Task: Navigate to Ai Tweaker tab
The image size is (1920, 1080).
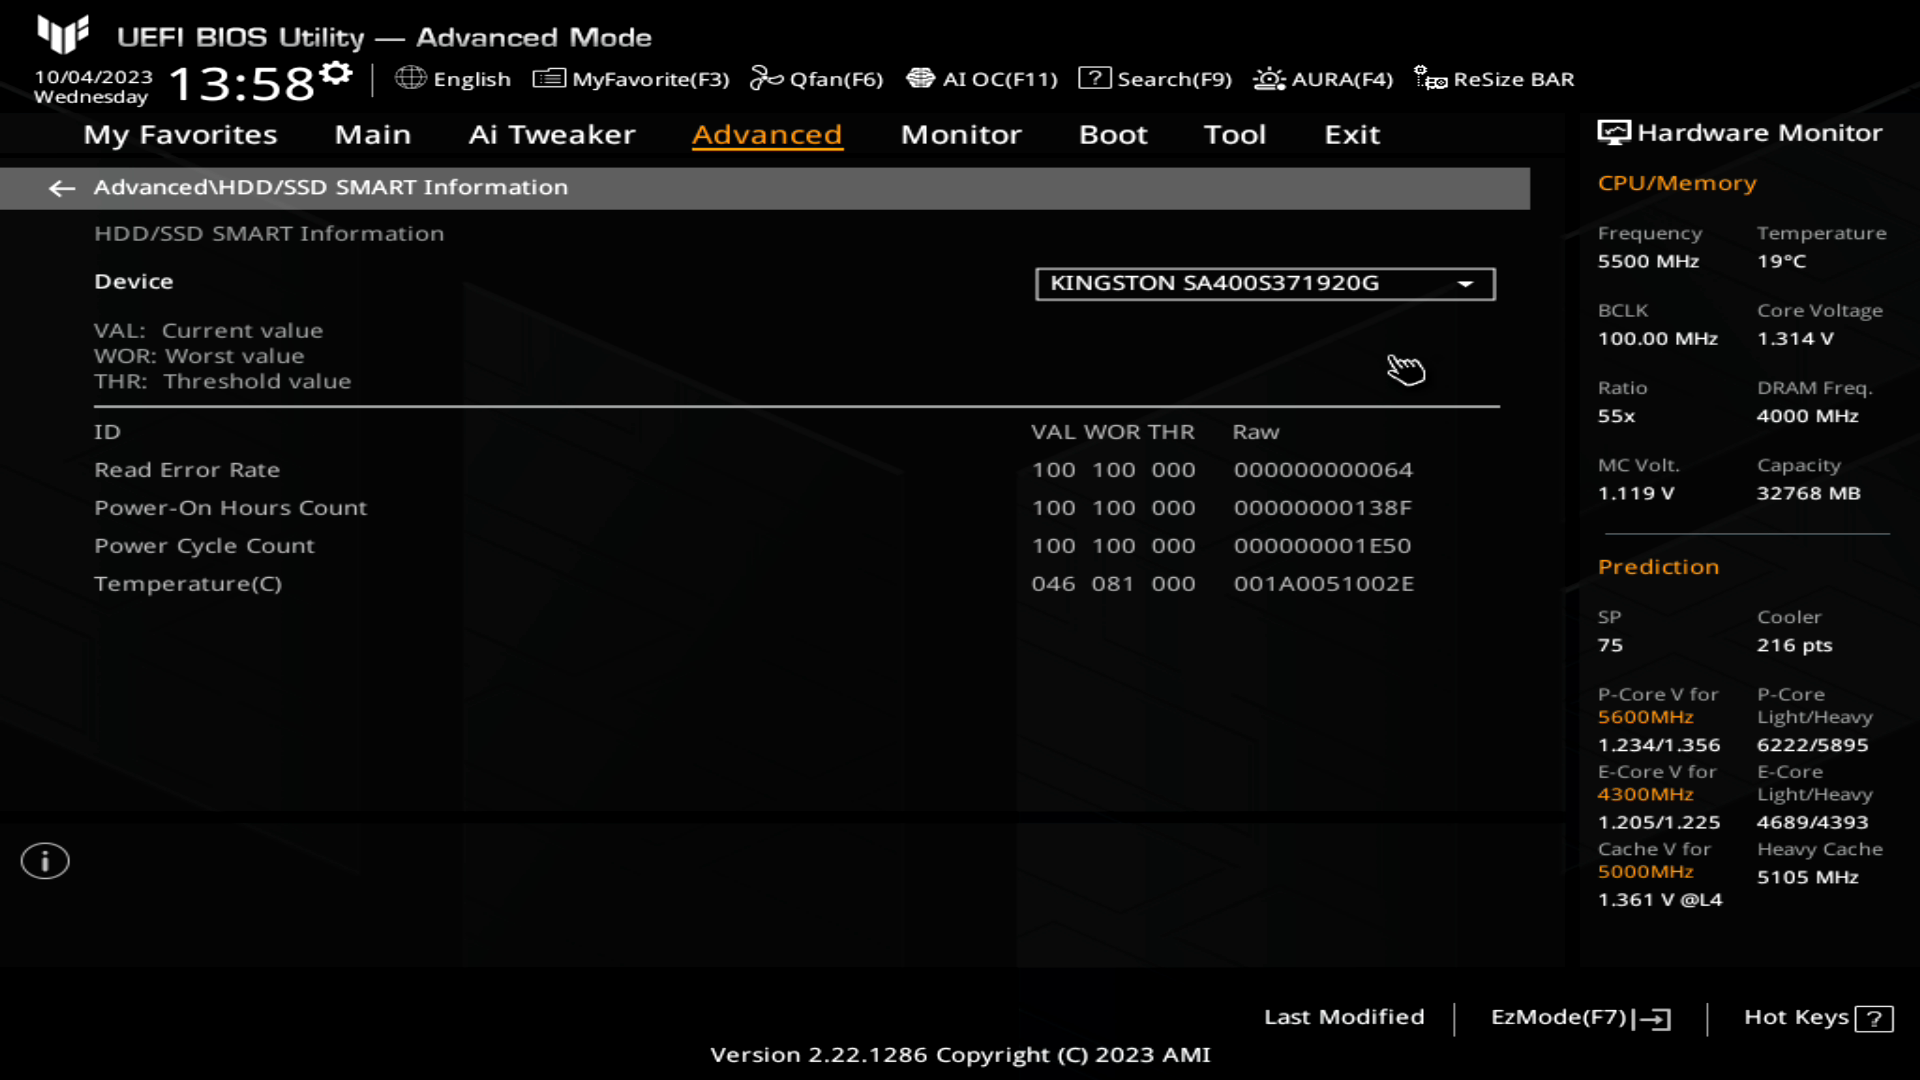Action: [551, 133]
